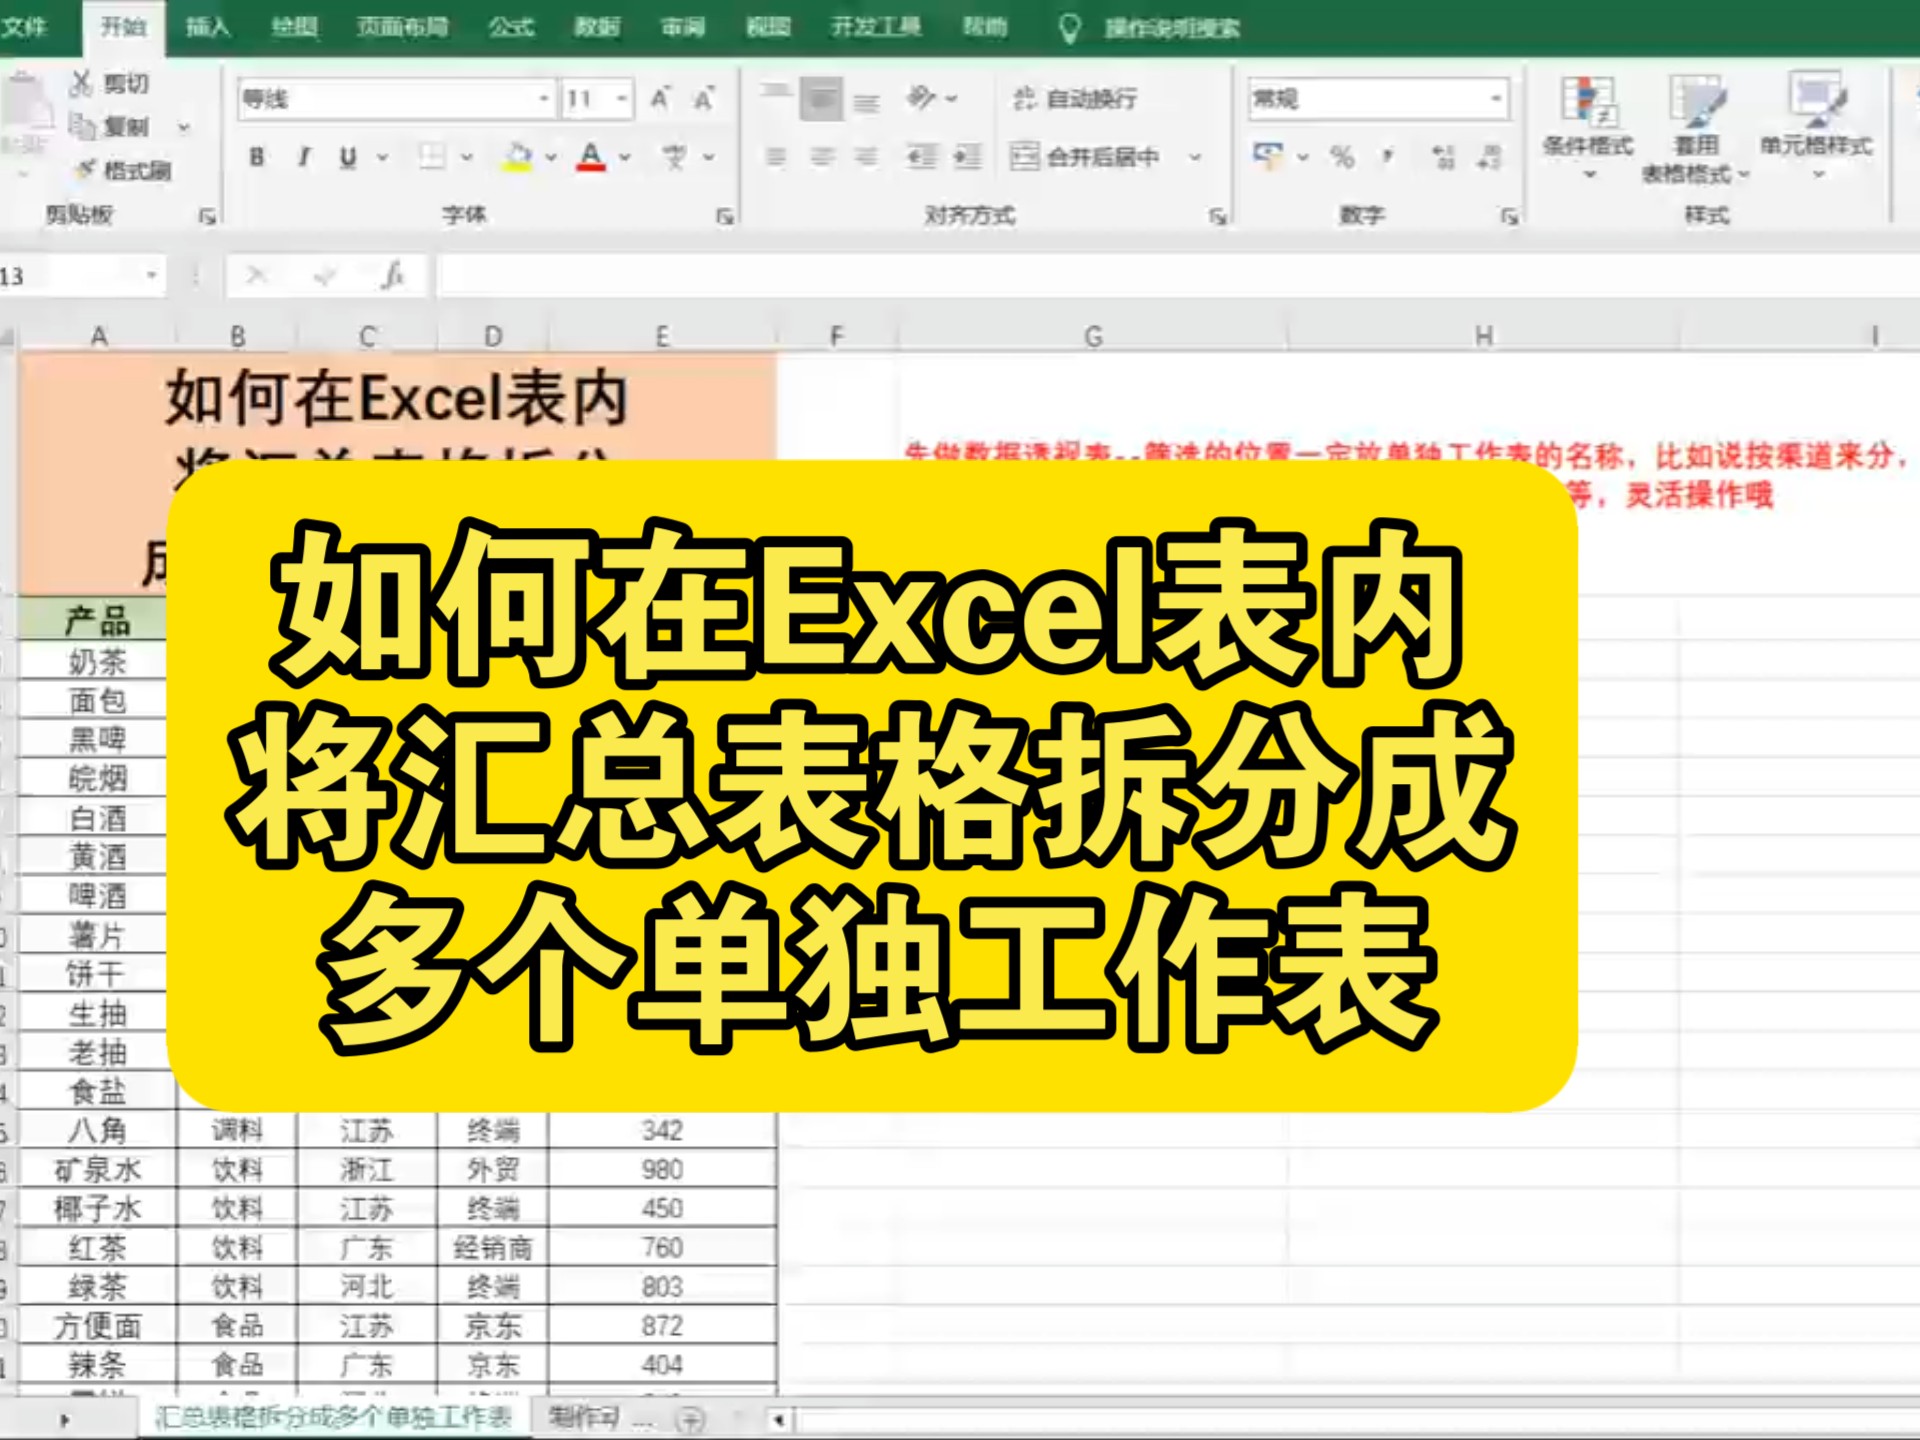Viewport: 1920px width, 1440px height.
Task: Apply bold formatting with the B icon
Action: click(x=257, y=157)
